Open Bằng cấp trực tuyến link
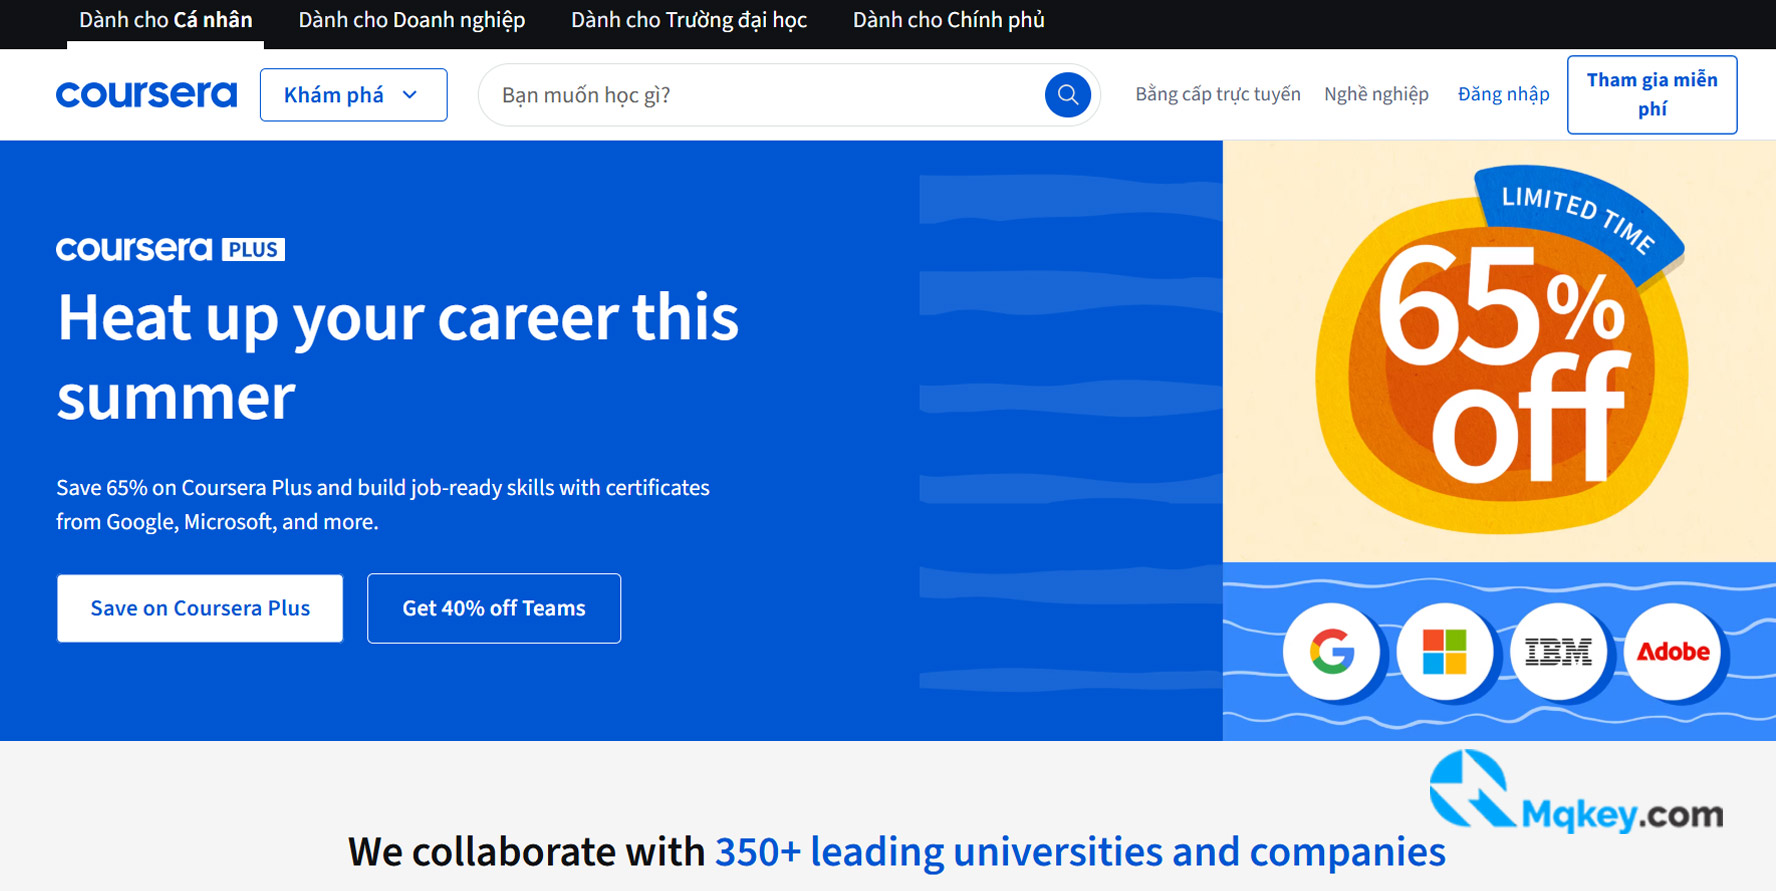This screenshot has height=891, width=1776. pyautogui.click(x=1217, y=94)
